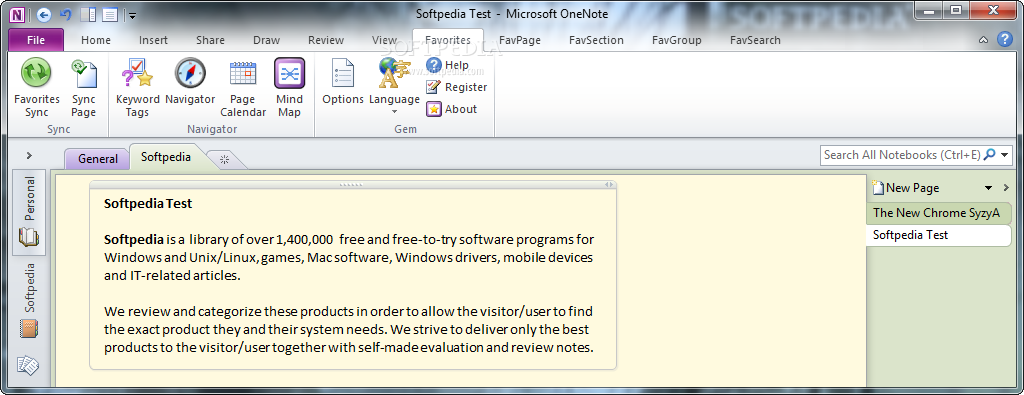Switch to the Draw ribbon tab
This screenshot has height=395, width=1024.
click(x=266, y=40)
